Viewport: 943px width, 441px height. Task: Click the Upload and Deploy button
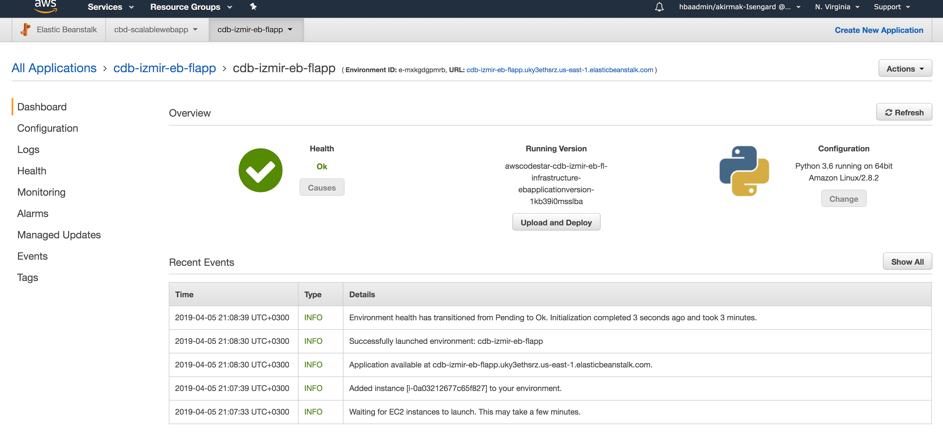point(556,223)
